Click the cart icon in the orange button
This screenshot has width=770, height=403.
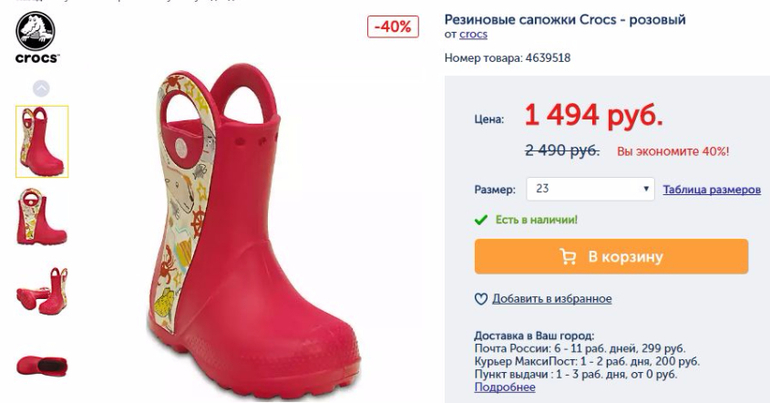coord(568,257)
